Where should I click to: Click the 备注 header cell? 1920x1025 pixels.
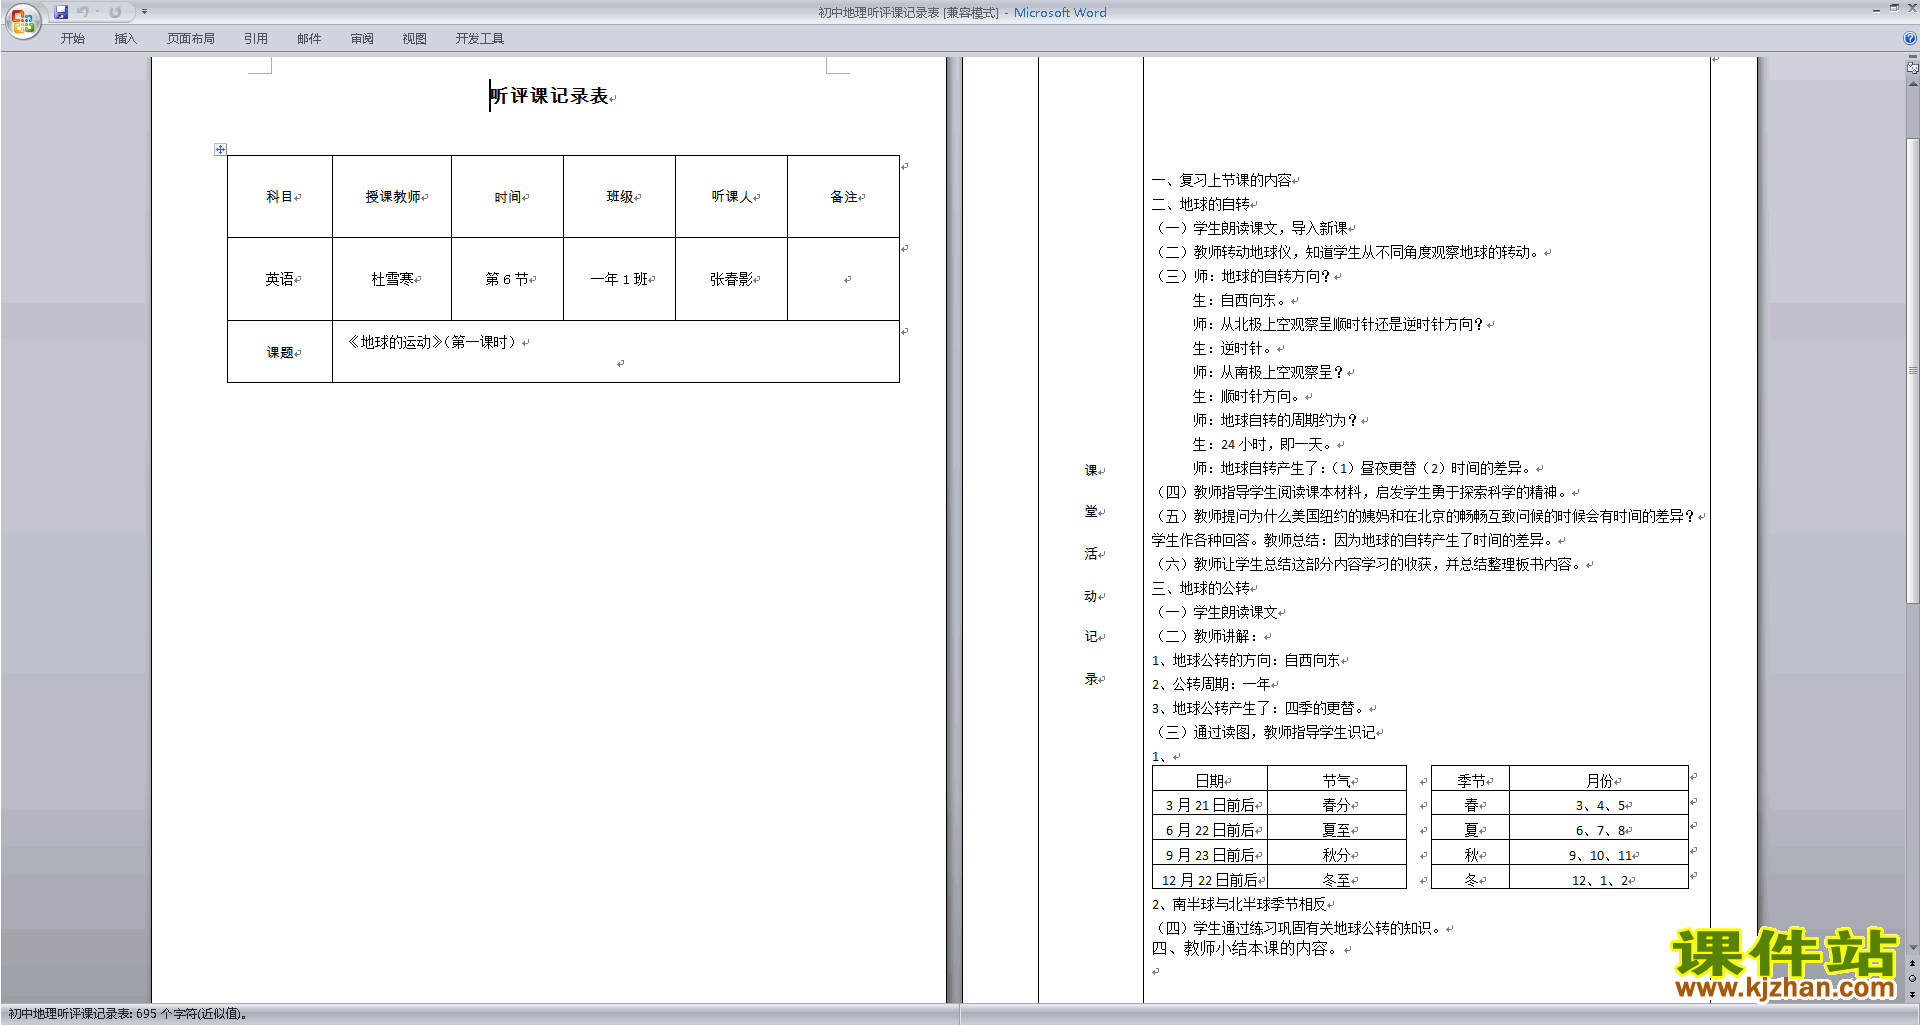click(x=844, y=197)
